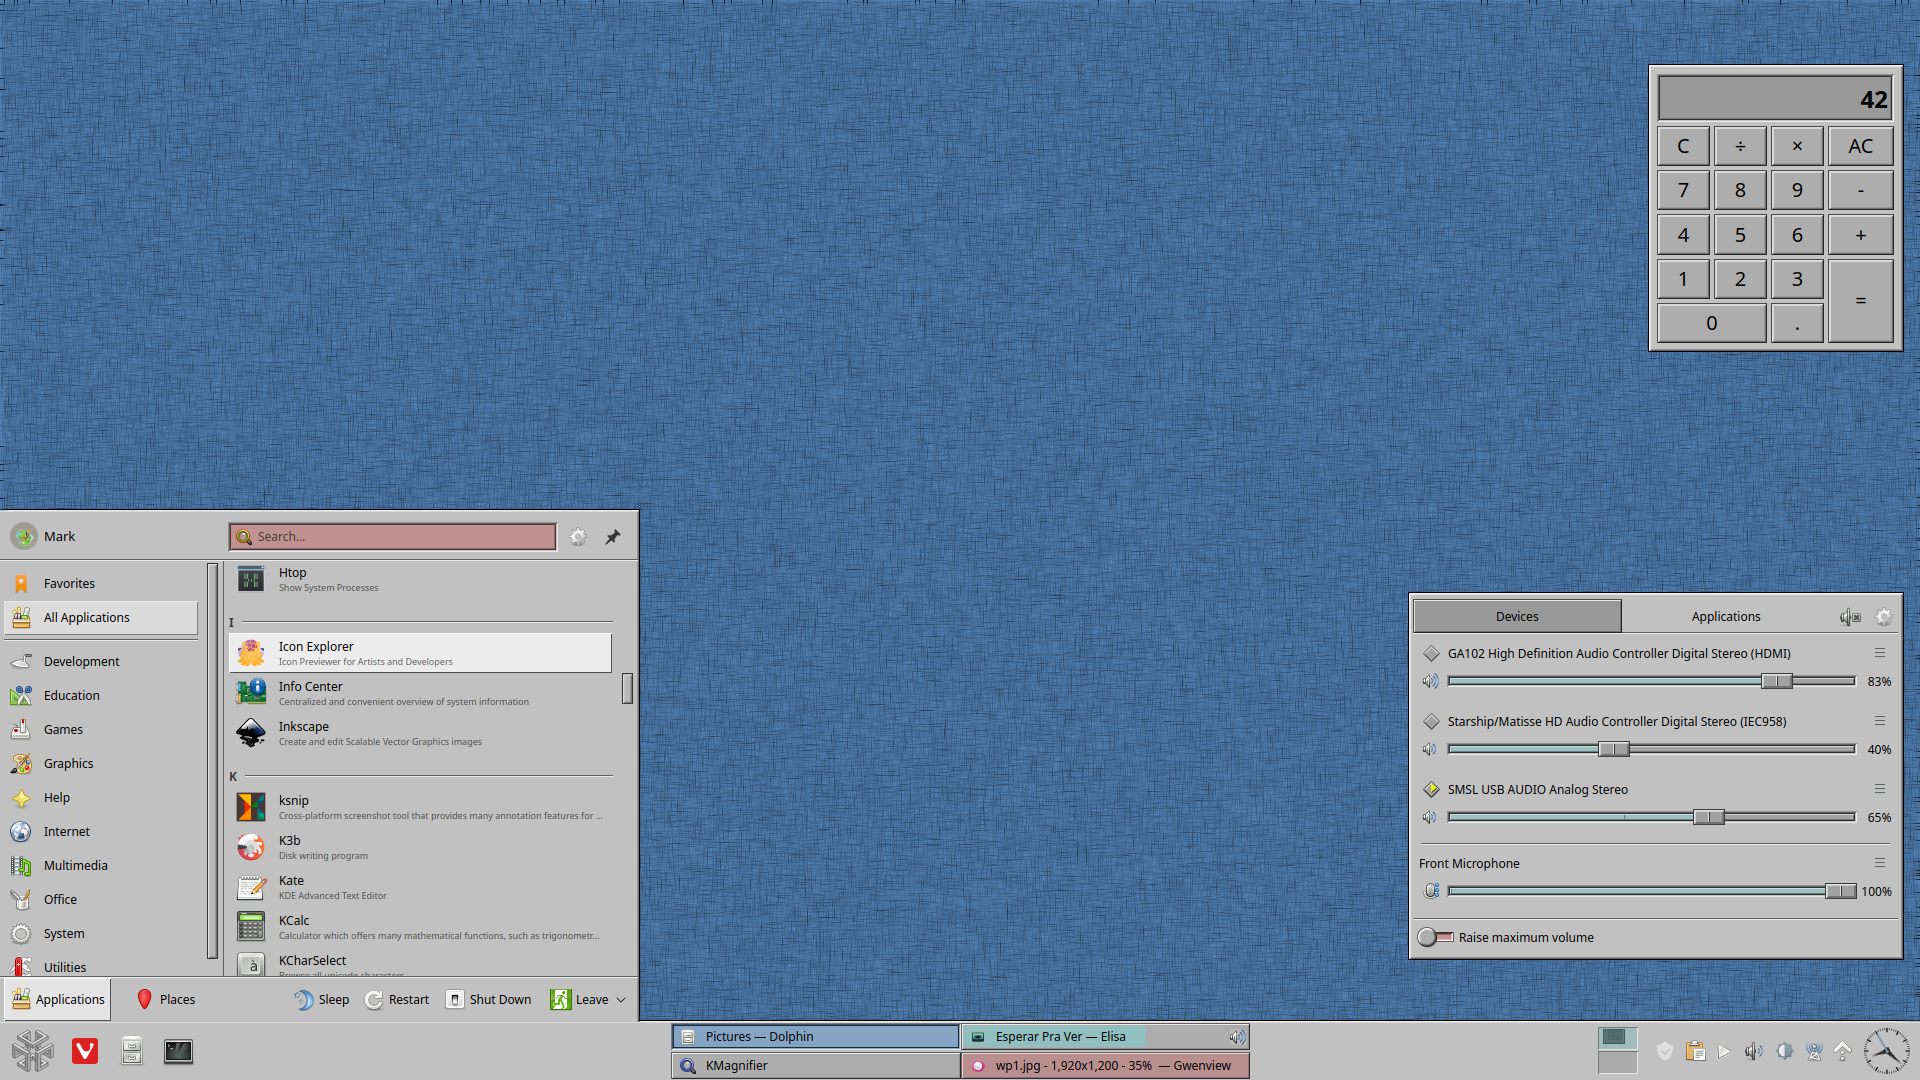Click the volume tray icon
The image size is (1920, 1080).
point(1754,1051)
